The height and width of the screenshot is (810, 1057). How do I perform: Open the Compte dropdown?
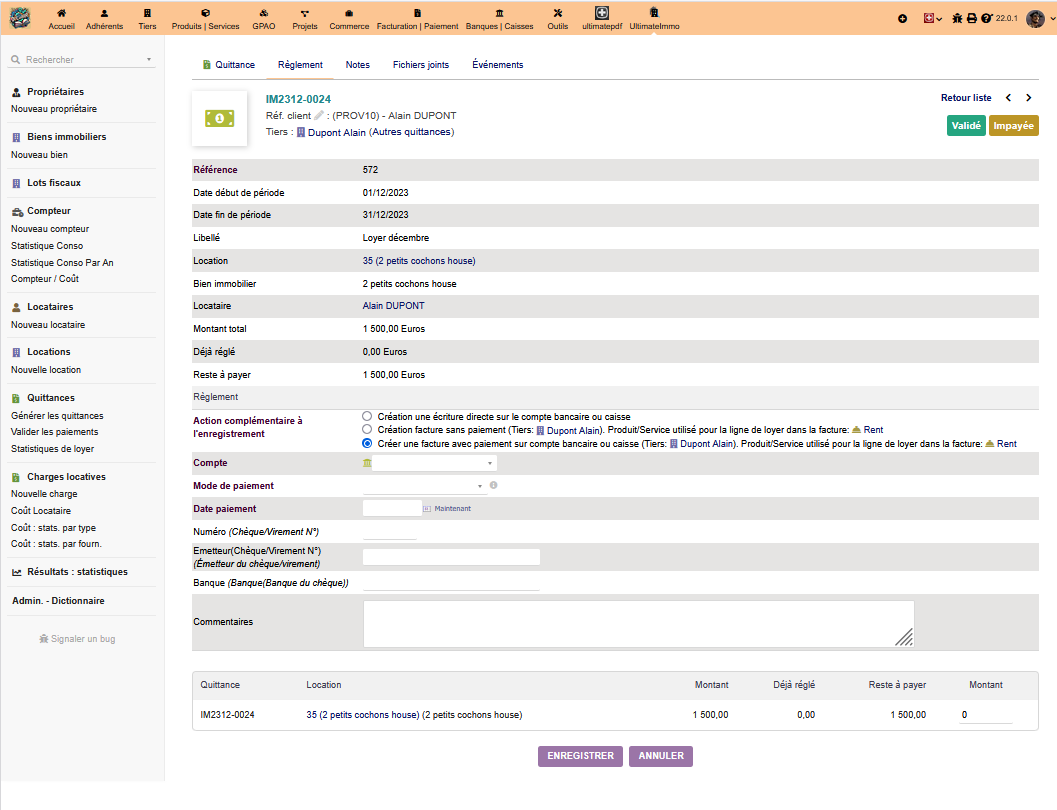[x=434, y=463]
